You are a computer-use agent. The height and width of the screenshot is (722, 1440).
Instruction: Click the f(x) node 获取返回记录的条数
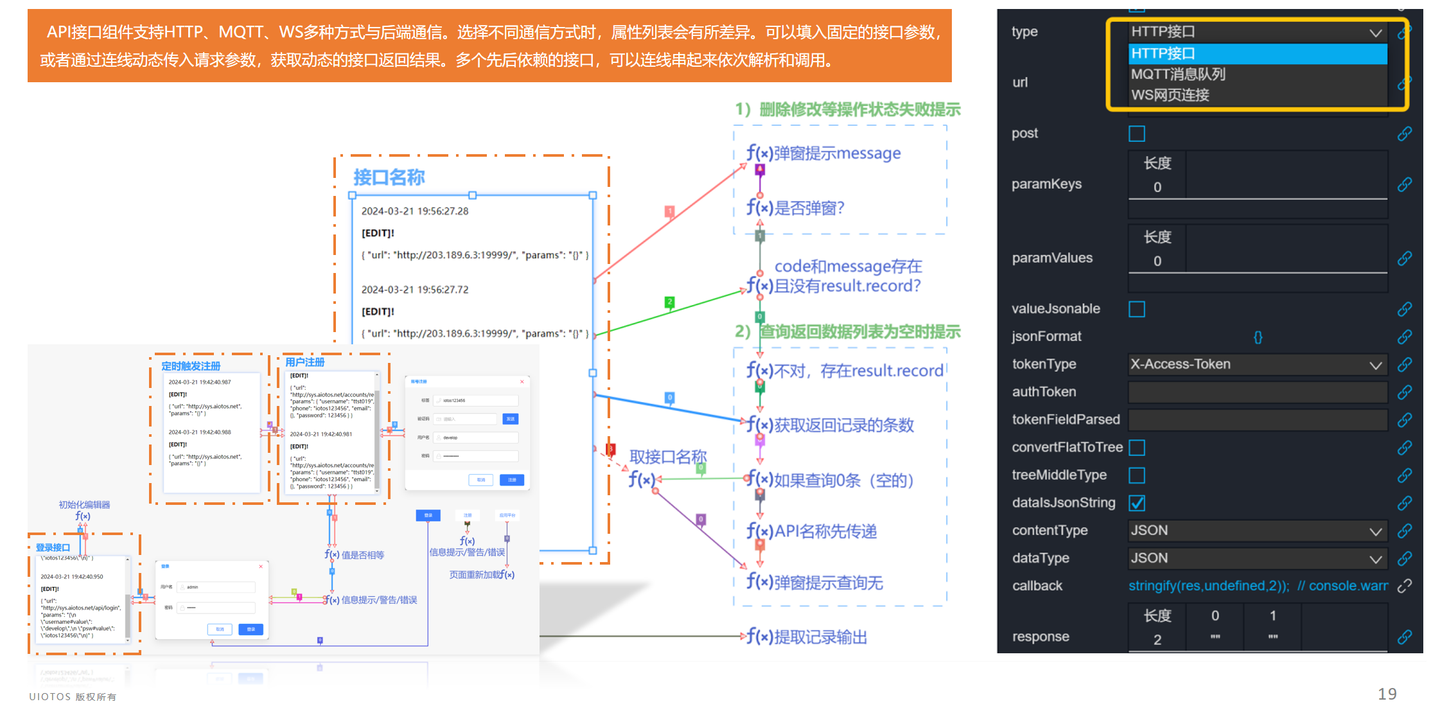click(x=830, y=424)
